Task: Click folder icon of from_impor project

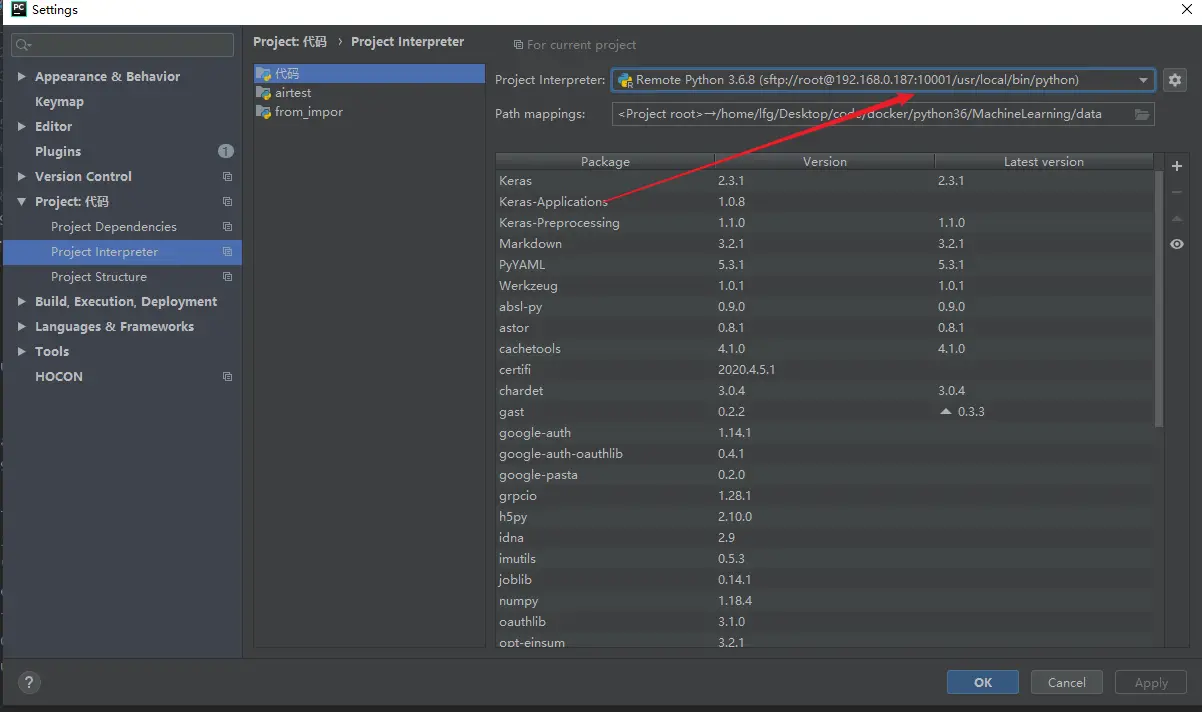Action: 264,112
